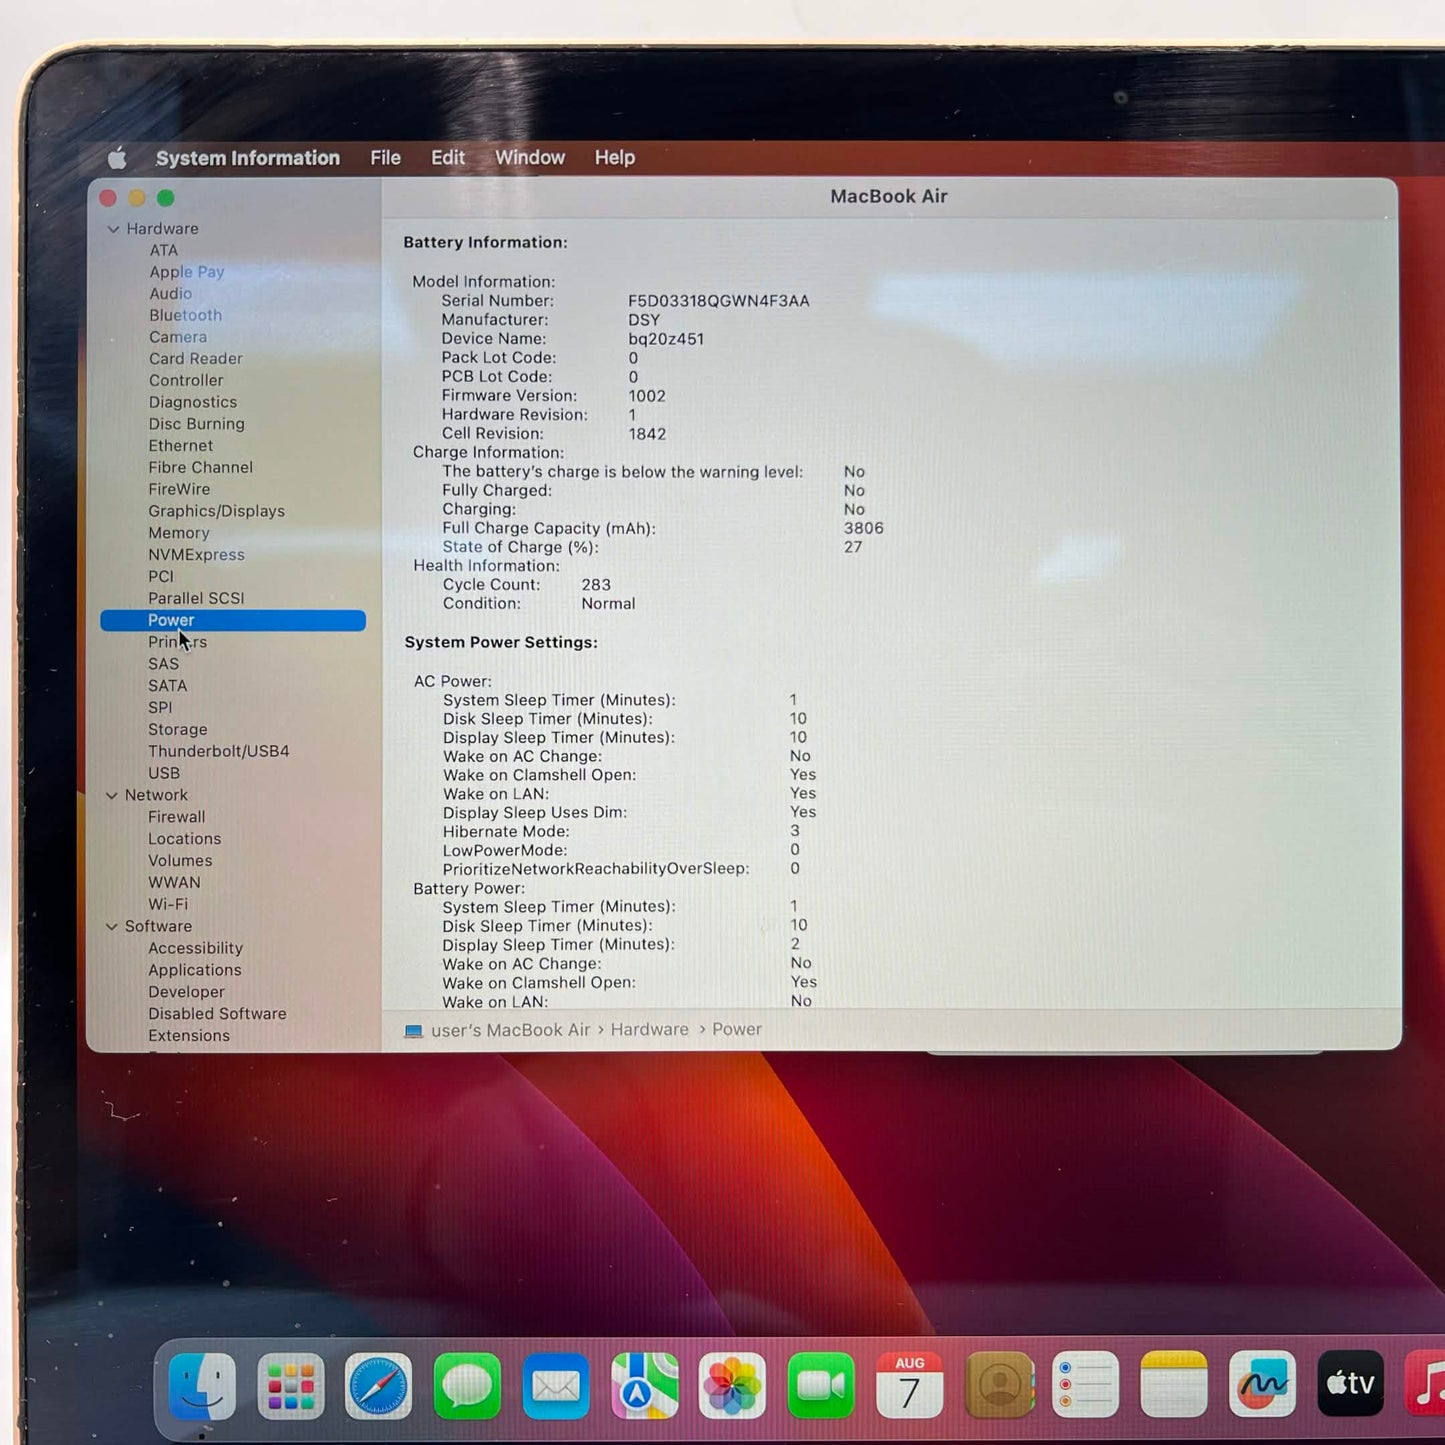Open Messages from the Dock
The width and height of the screenshot is (1445, 1445).
(x=467, y=1387)
